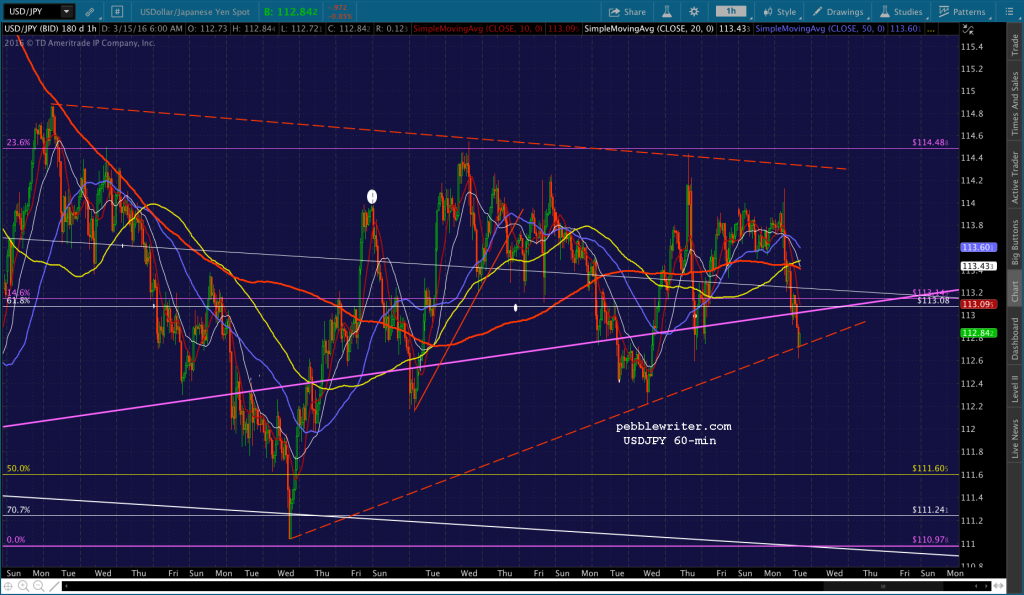The image size is (1024, 595).
Task: Open the Patterns menu
Action: [962, 12]
